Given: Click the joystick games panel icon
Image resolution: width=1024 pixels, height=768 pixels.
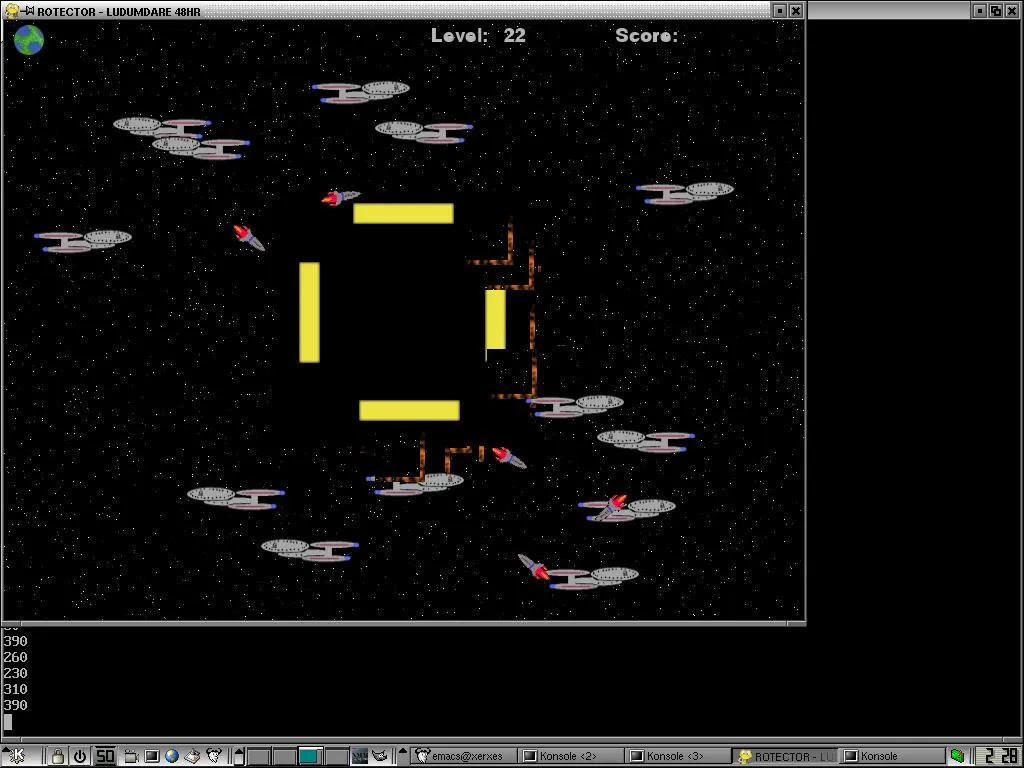Looking at the screenshot, I should [193, 756].
